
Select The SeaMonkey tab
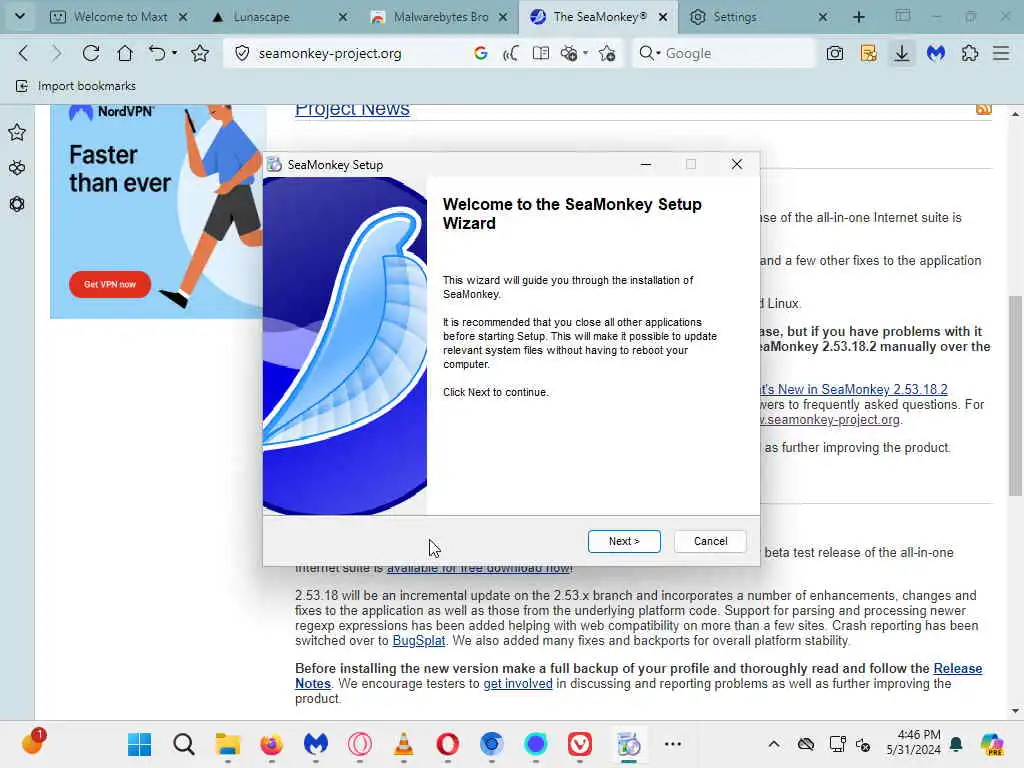600,17
